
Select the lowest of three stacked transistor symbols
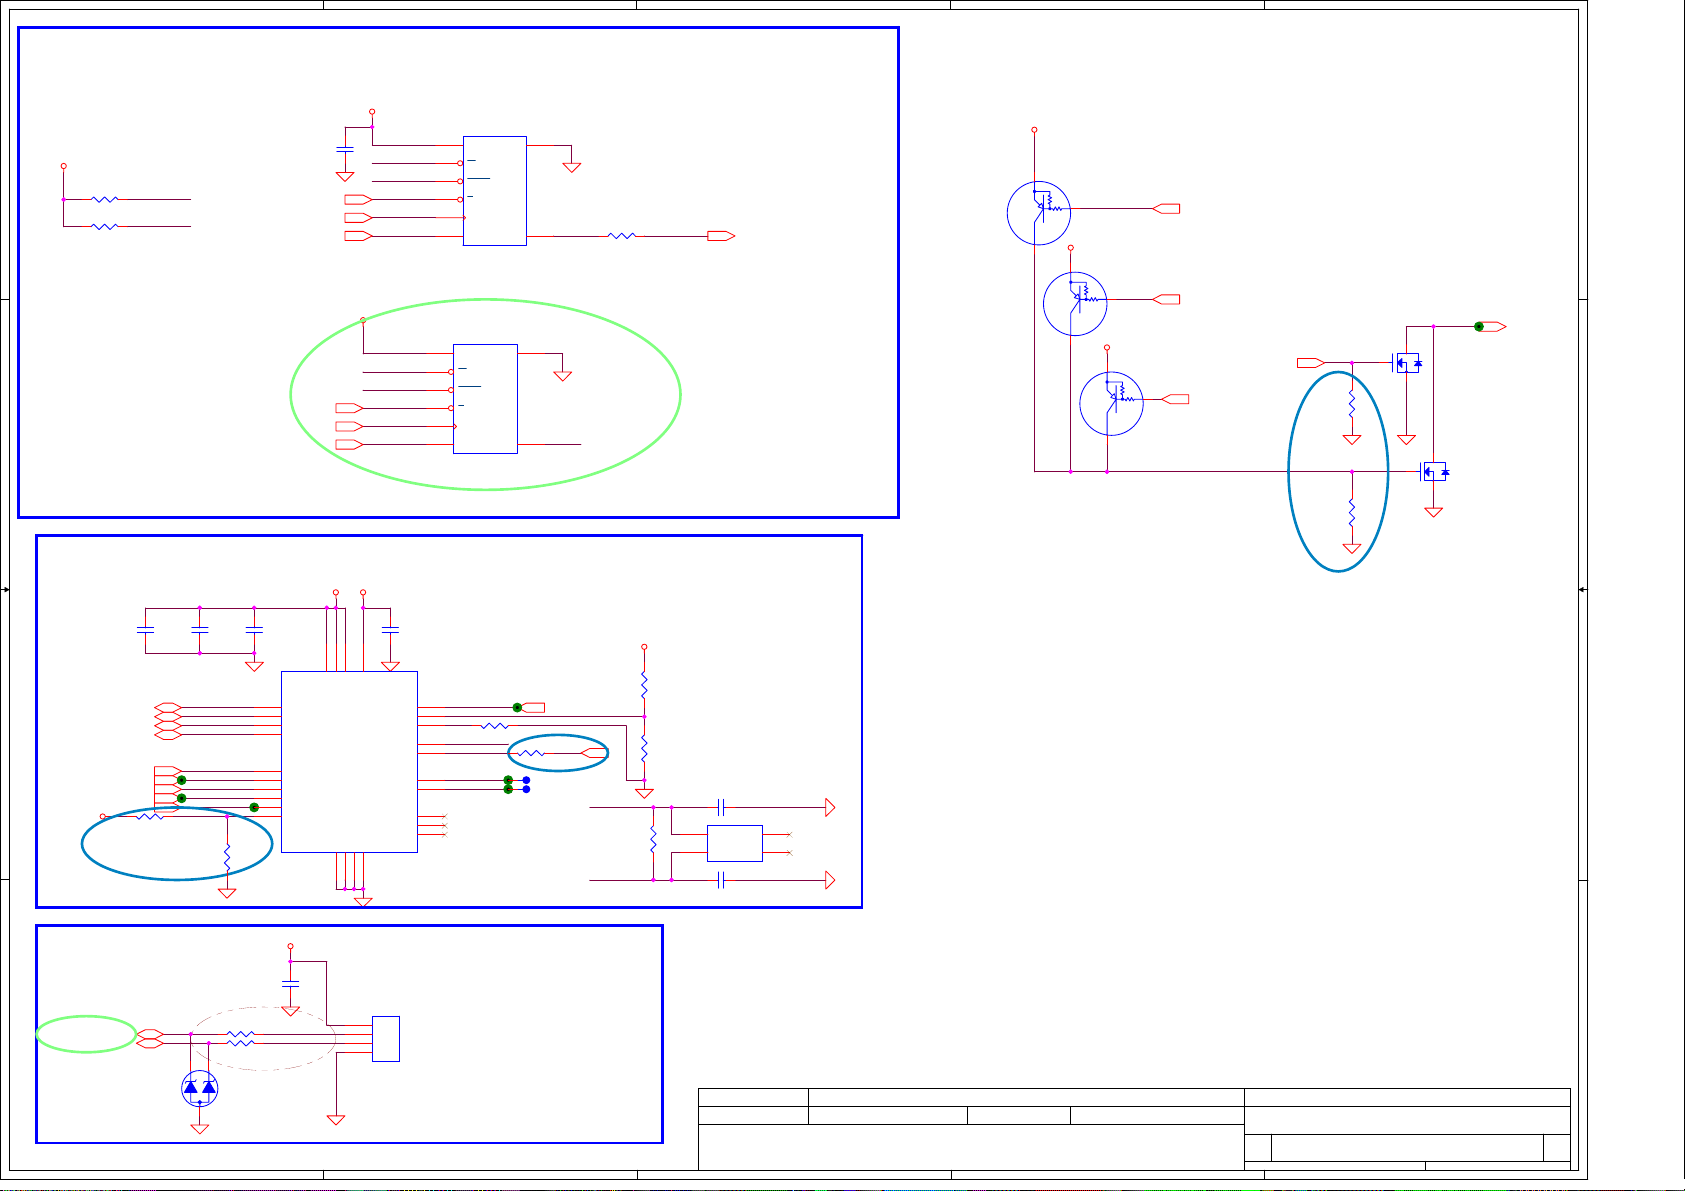coord(1112,404)
